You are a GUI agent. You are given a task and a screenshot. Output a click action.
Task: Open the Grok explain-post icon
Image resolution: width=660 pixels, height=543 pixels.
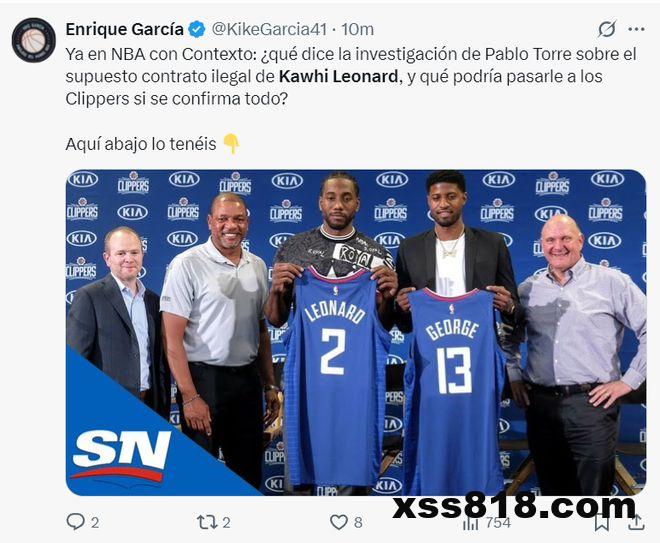click(607, 29)
